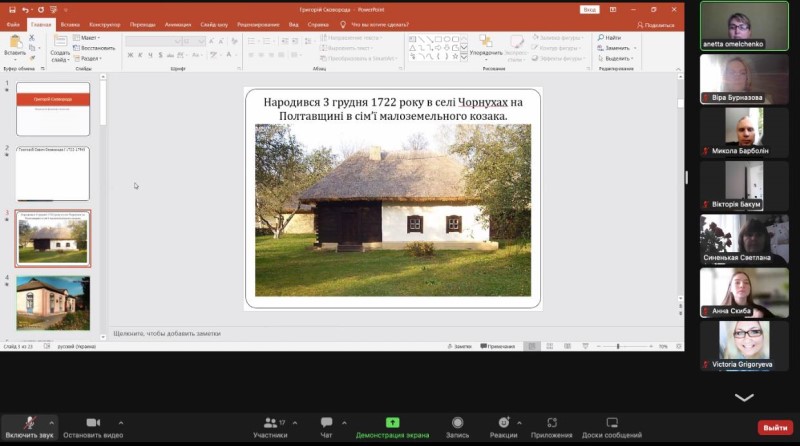Select slide 4 thumbnail with building
Viewport: 800px width, 446px height.
coord(53,303)
